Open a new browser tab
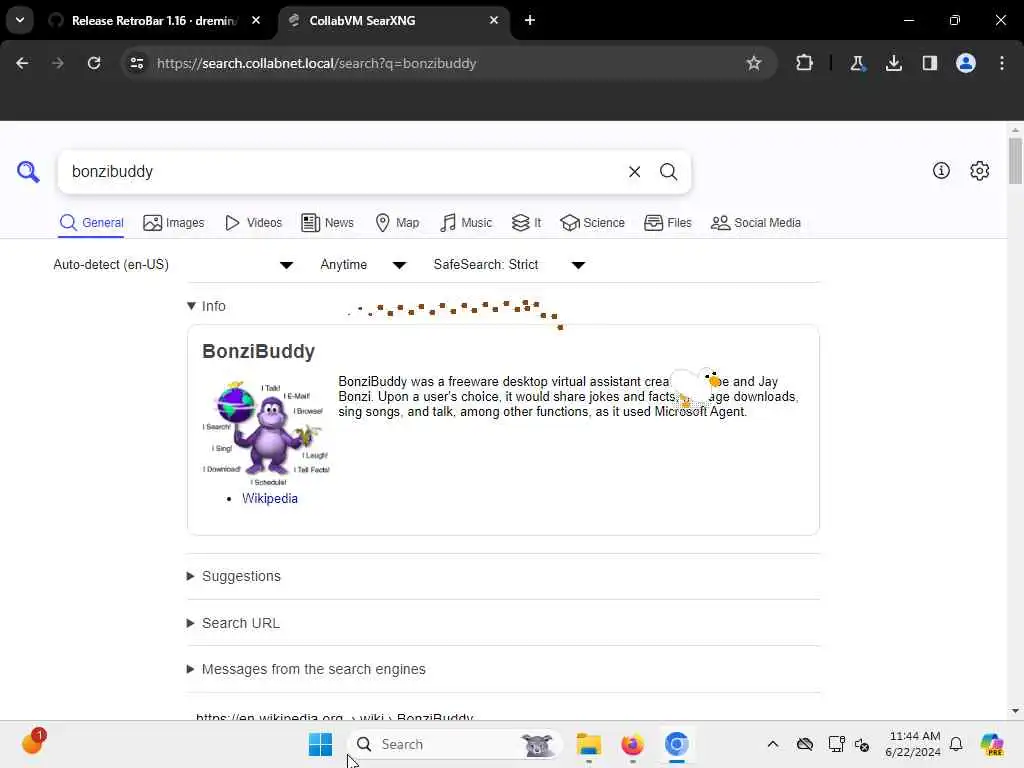1024x768 pixels. 530,20
